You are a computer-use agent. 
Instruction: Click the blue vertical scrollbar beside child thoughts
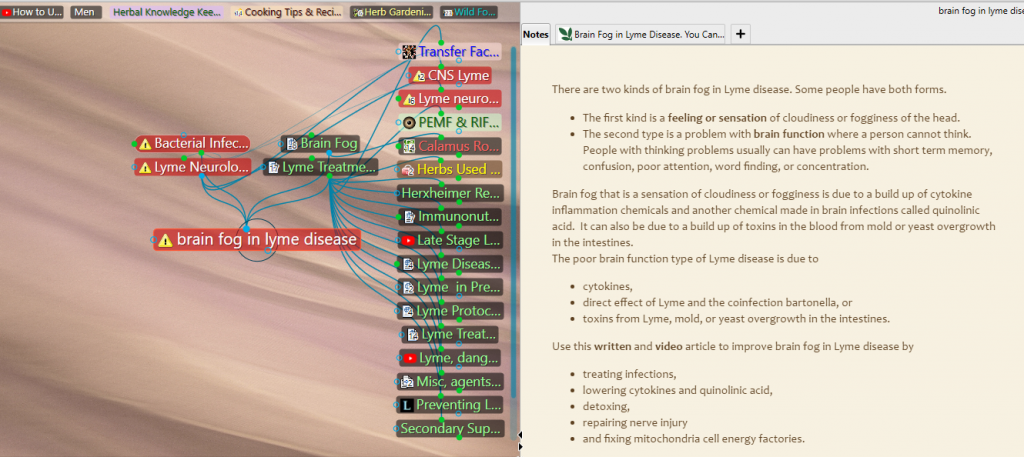tap(513, 222)
